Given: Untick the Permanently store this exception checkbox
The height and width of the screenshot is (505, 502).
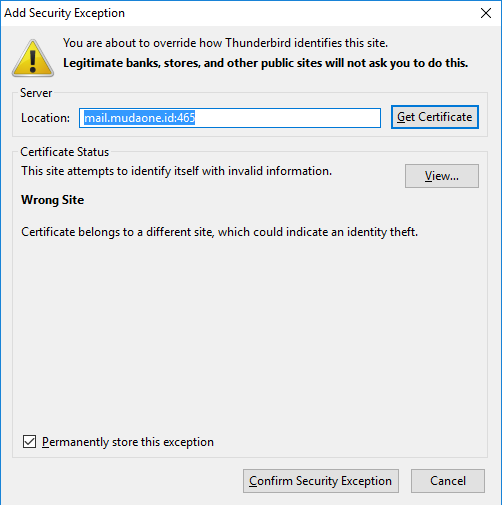Looking at the screenshot, I should [29, 442].
